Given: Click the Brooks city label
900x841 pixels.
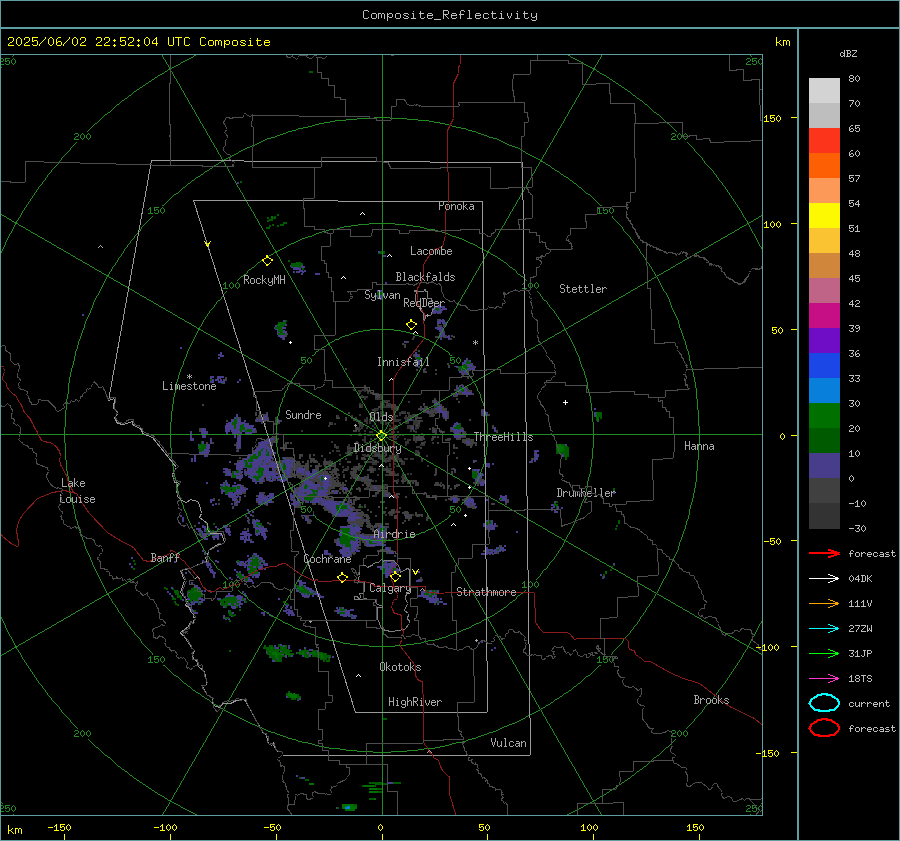Looking at the screenshot, I should [711, 700].
